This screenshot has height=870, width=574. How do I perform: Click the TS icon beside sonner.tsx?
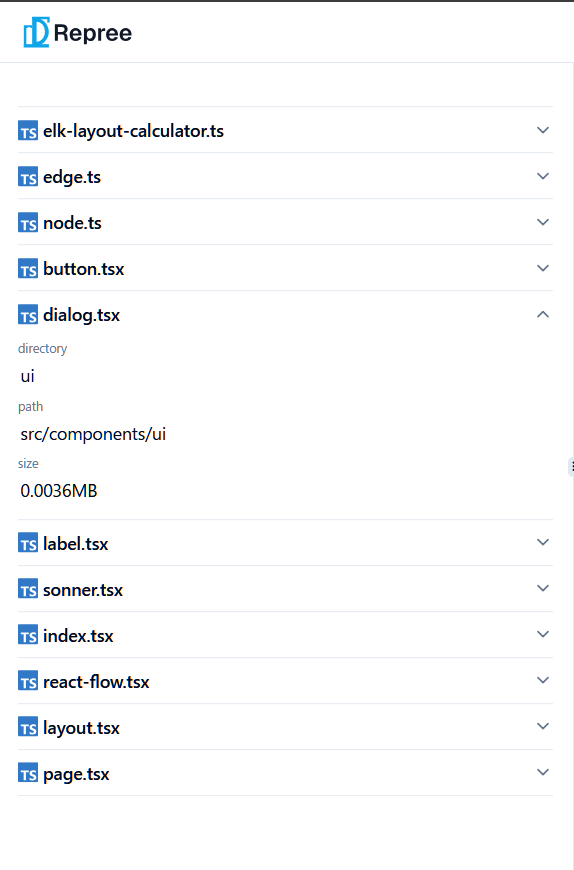tap(28, 589)
